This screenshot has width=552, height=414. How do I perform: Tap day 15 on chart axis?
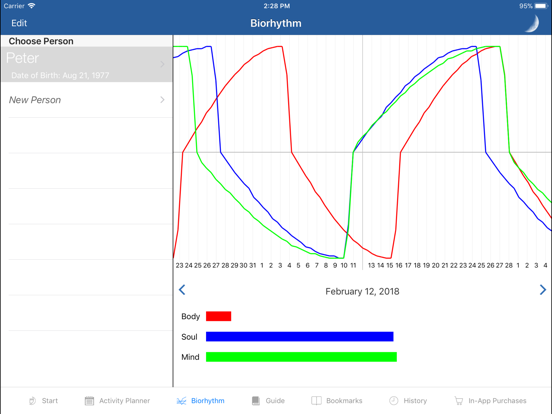pyautogui.click(x=390, y=265)
